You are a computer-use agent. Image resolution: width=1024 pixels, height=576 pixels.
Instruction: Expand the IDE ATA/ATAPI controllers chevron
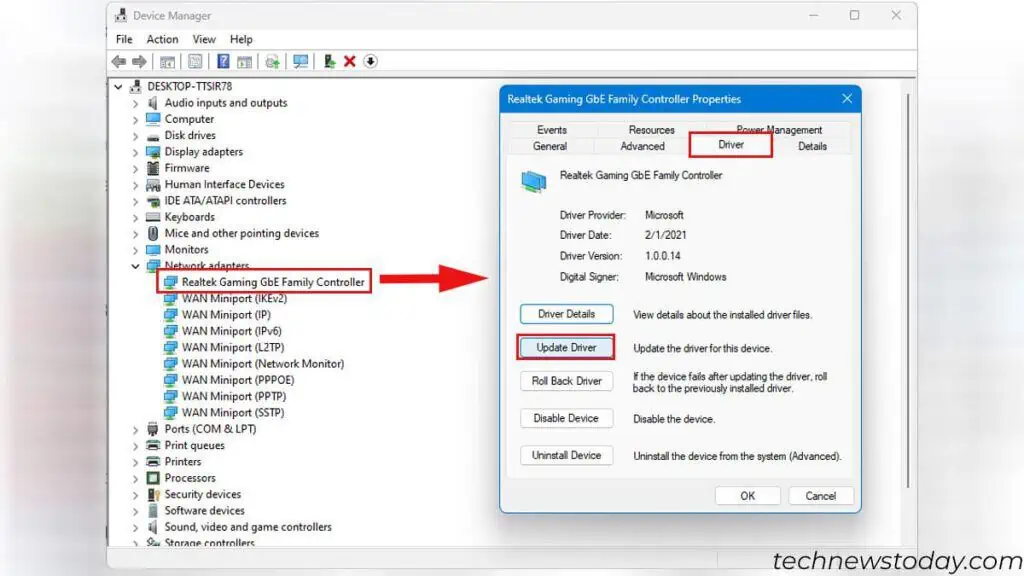tap(135, 201)
